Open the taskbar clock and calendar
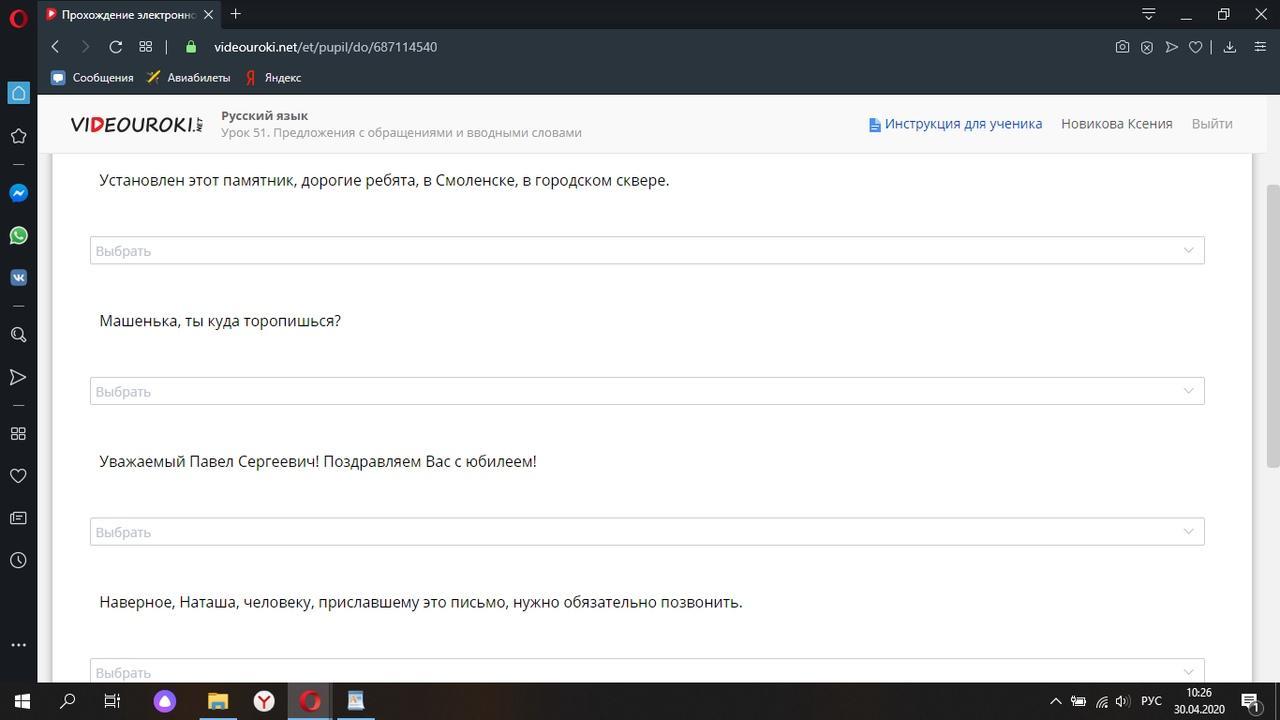The height and width of the screenshot is (720, 1280). [x=1199, y=701]
